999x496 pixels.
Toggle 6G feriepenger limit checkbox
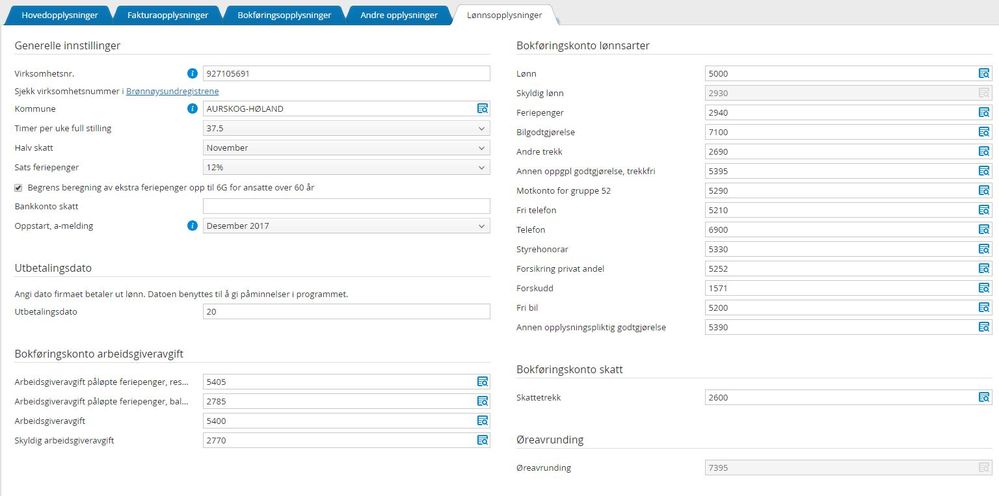[x=18, y=187]
